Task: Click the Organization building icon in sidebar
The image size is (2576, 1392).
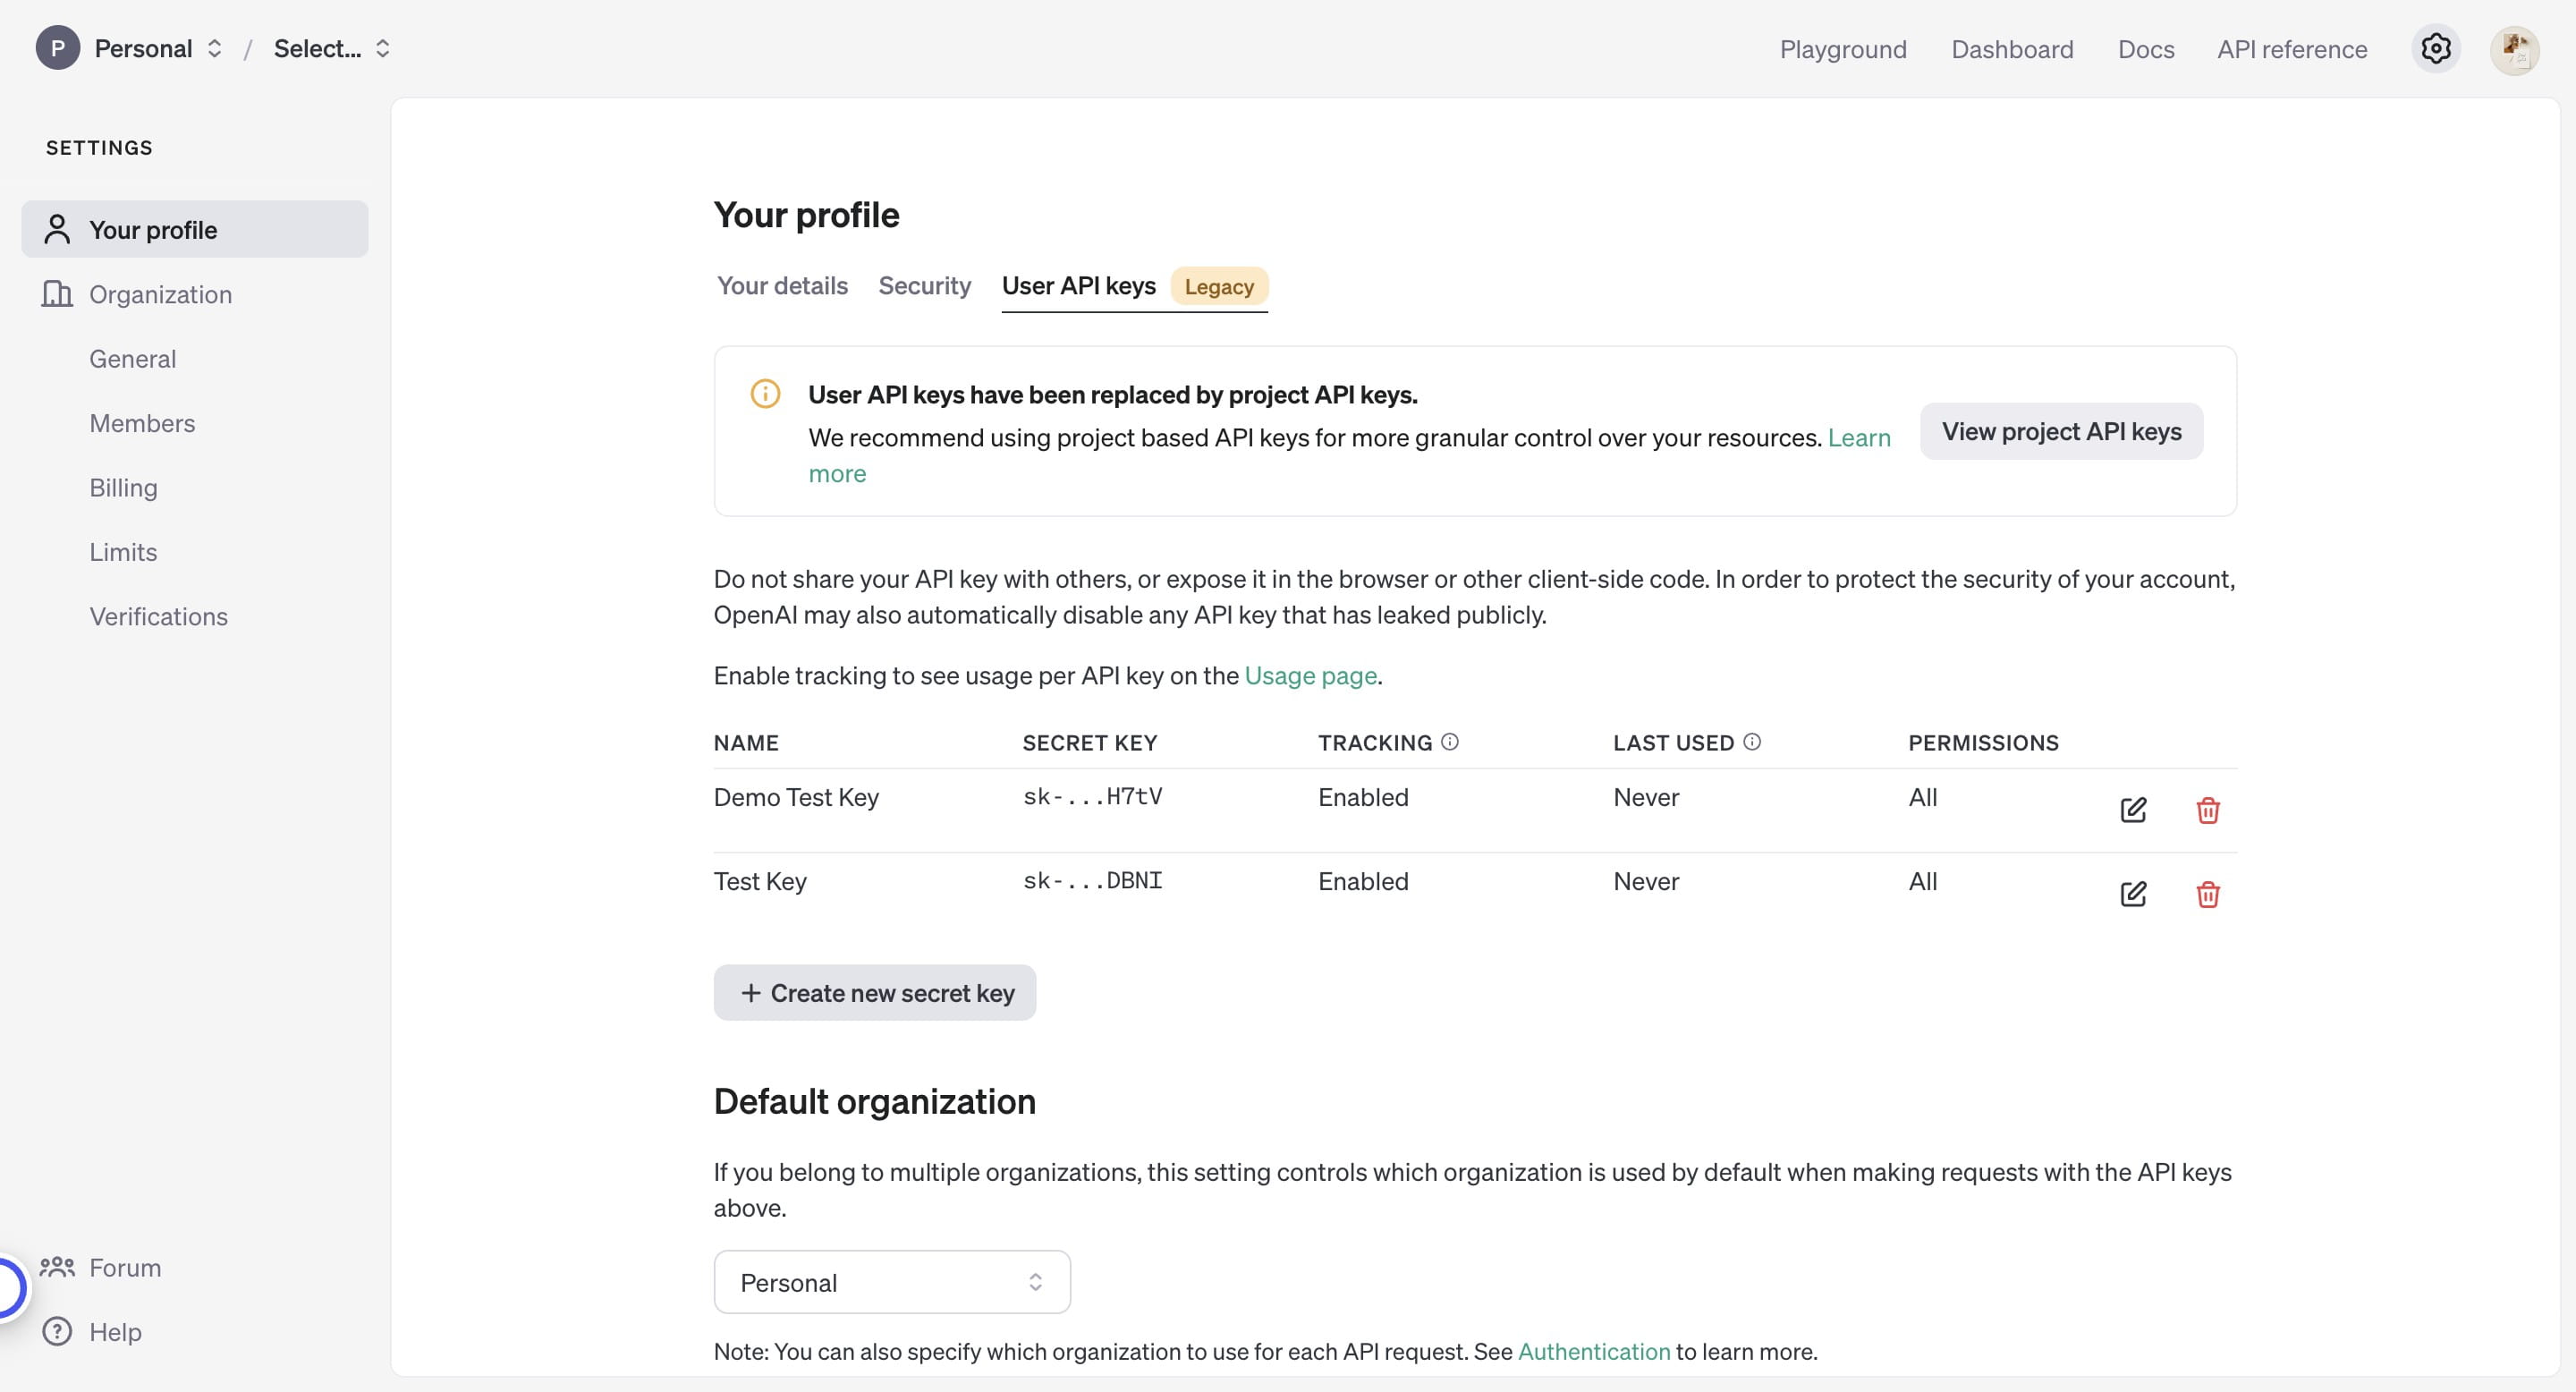Action: [x=56, y=294]
